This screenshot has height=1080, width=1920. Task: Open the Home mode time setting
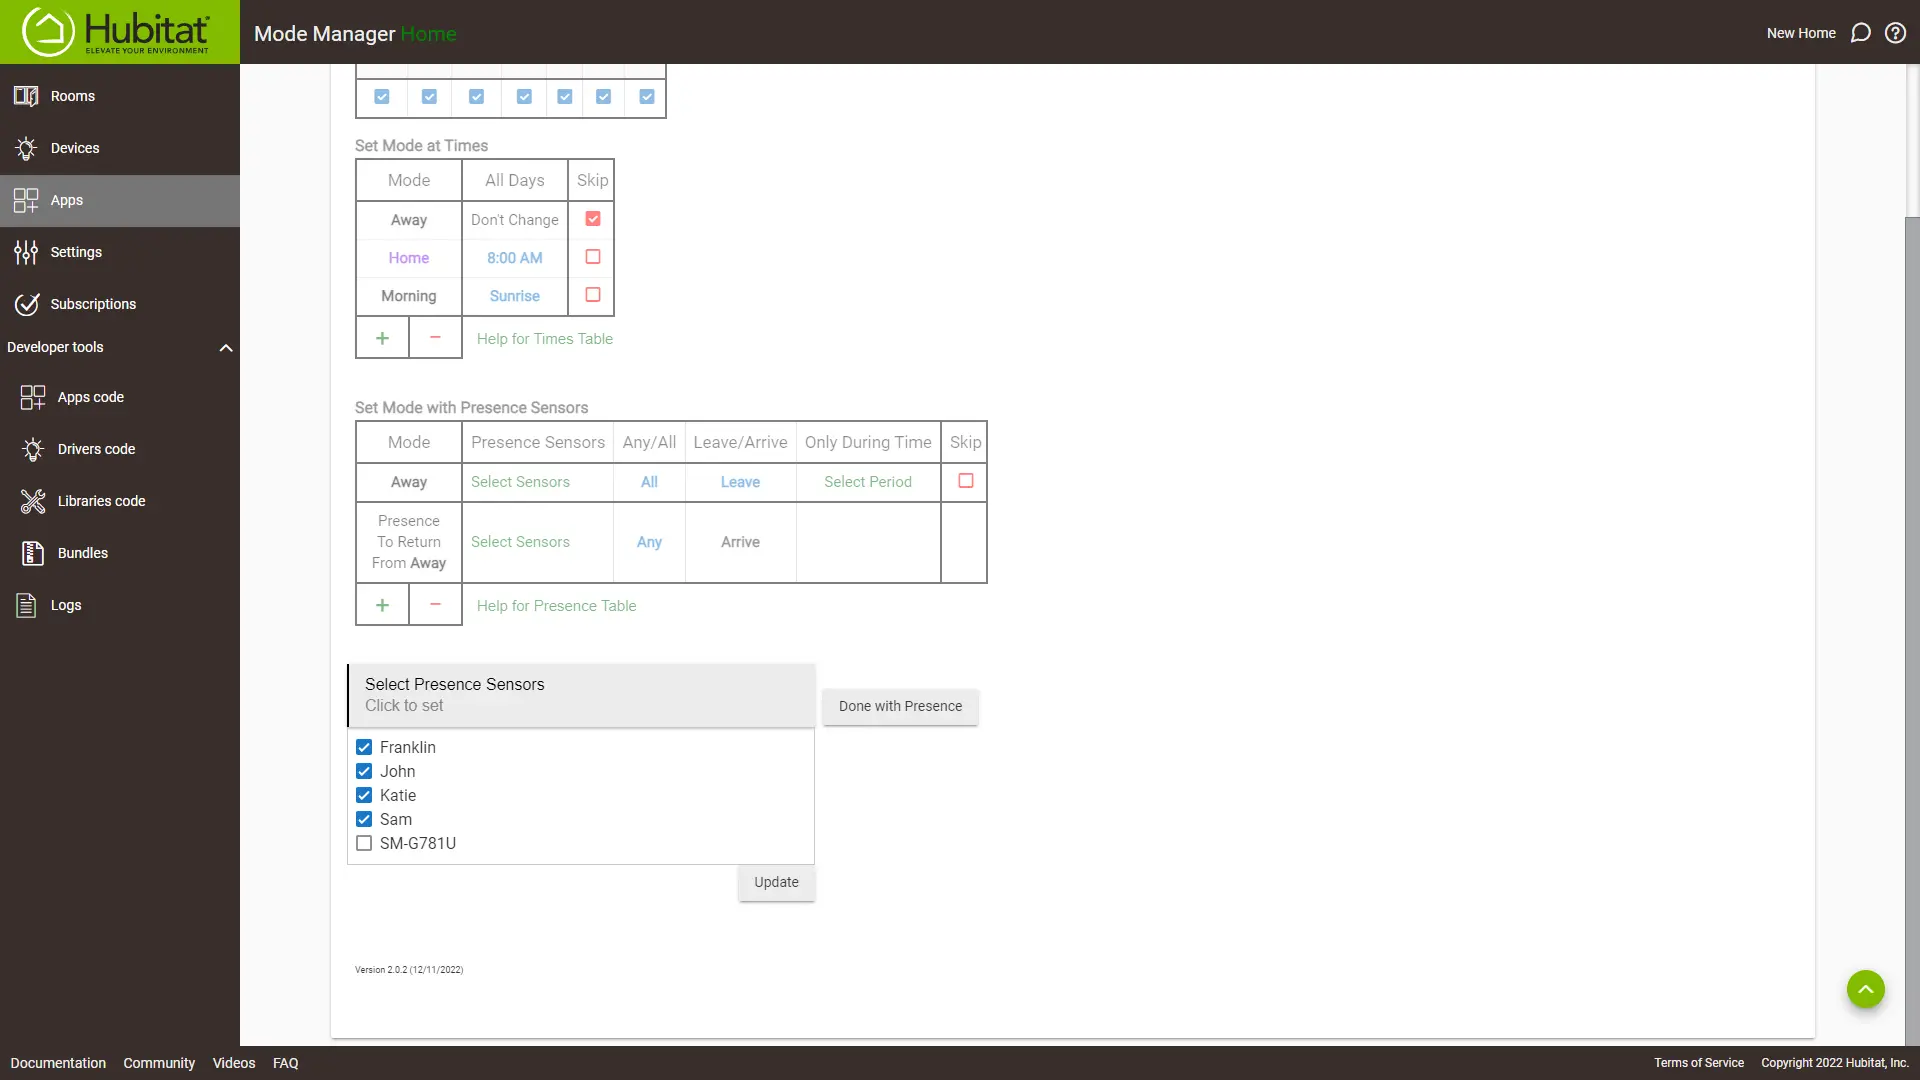[513, 257]
